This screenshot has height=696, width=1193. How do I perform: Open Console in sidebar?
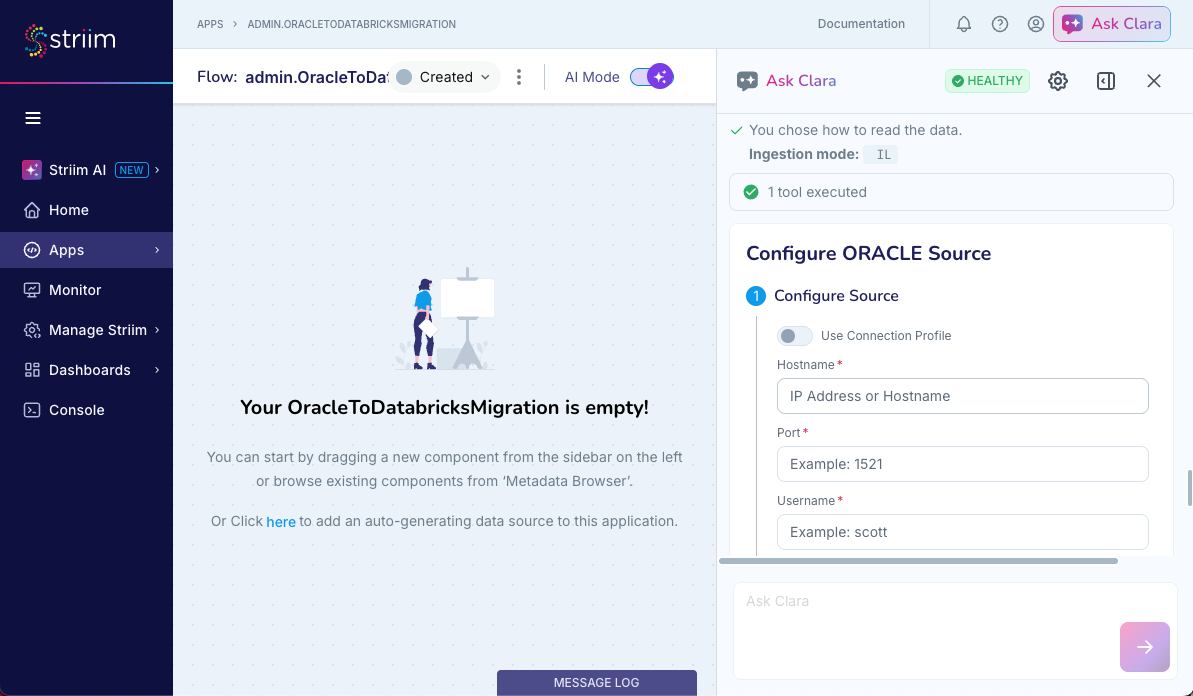(86, 410)
